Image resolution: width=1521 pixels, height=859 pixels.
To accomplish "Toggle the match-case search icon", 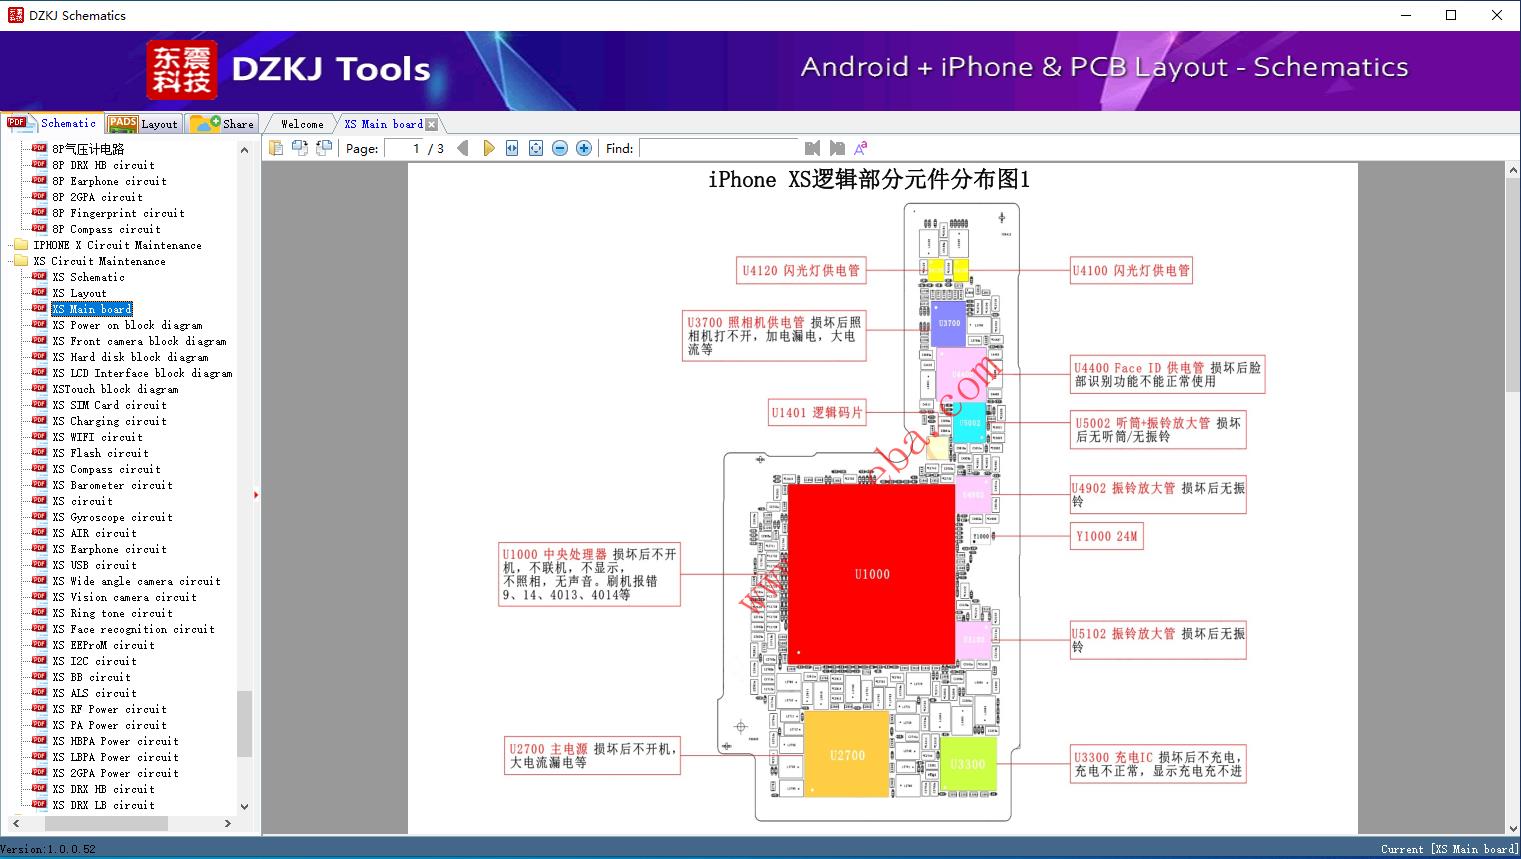I will (x=861, y=148).
